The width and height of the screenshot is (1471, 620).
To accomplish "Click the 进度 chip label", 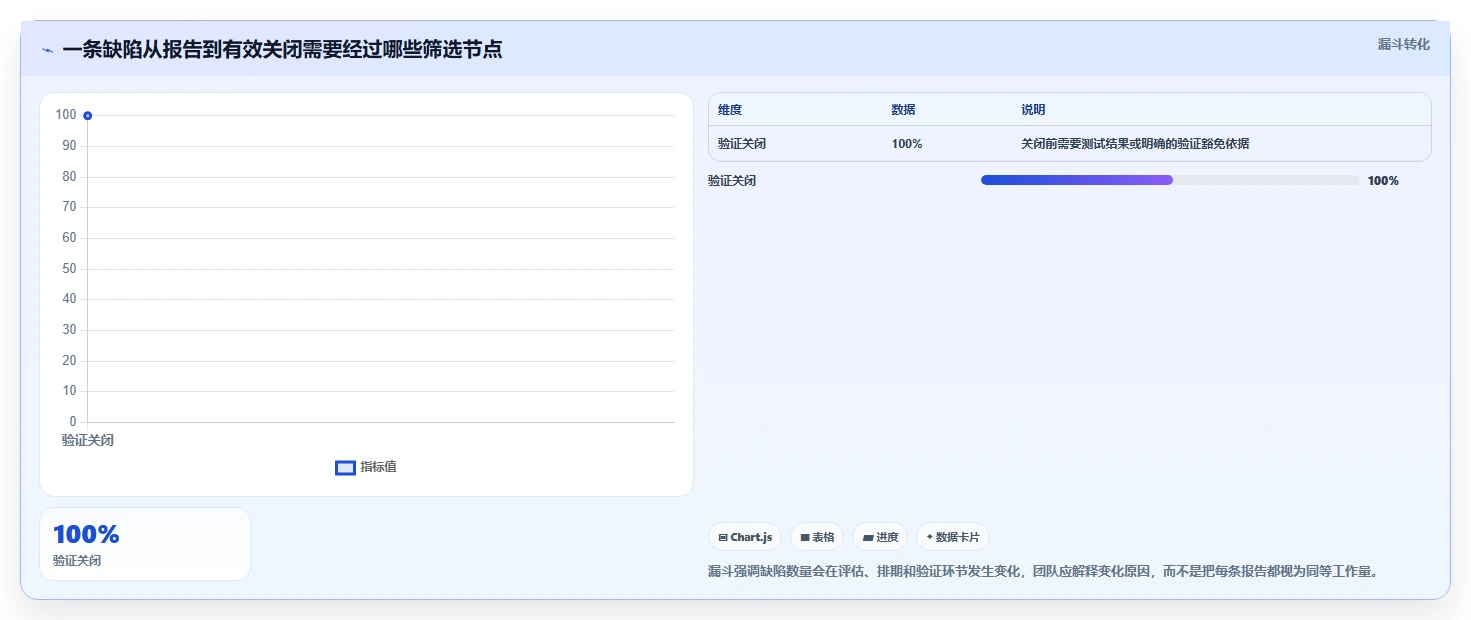I will coord(887,537).
